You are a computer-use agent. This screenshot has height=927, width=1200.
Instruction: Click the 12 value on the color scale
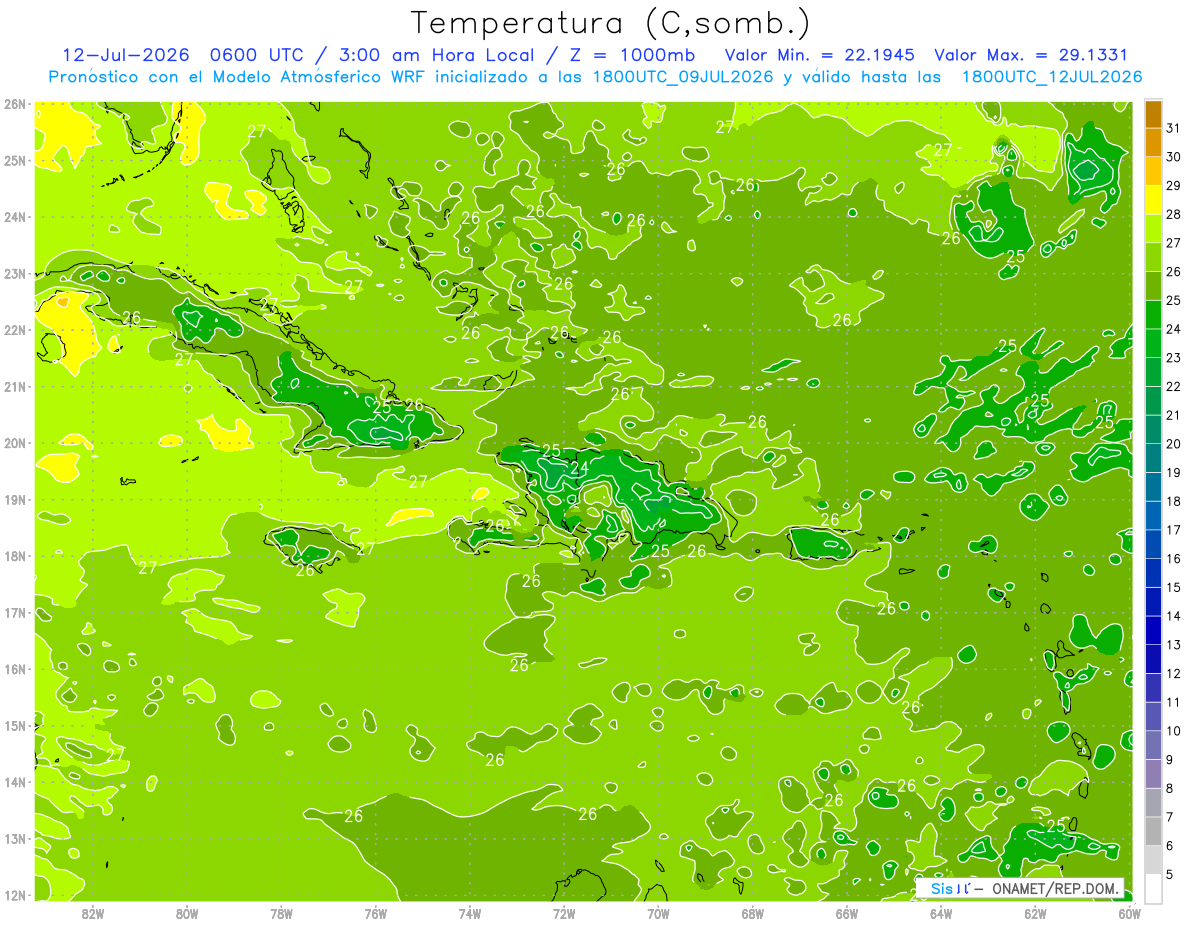[1174, 673]
